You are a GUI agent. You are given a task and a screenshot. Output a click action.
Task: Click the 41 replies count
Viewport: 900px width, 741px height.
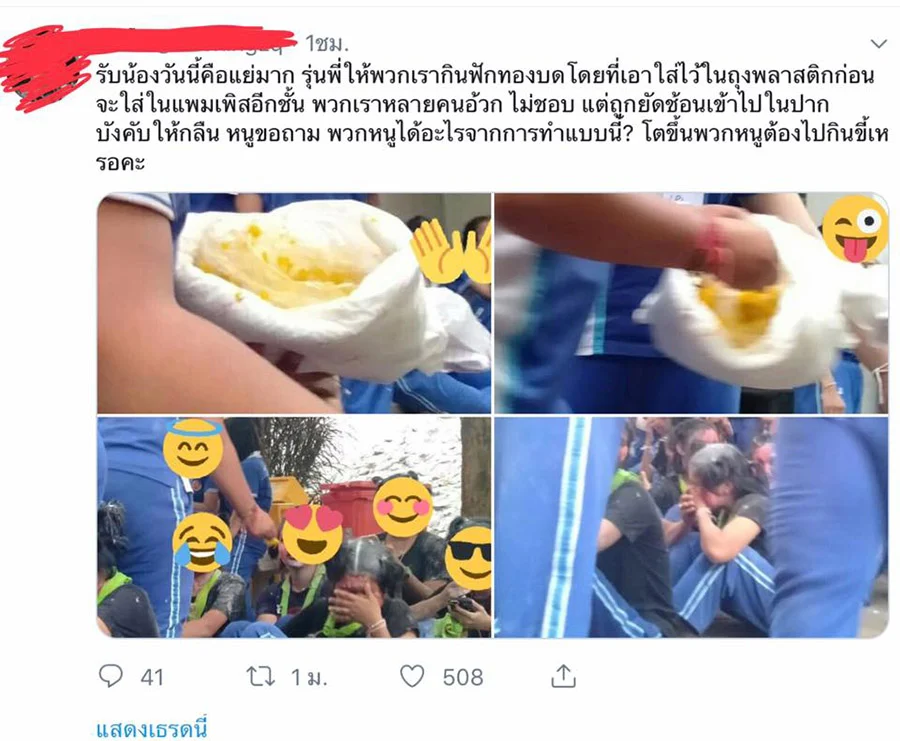[x=152, y=677]
